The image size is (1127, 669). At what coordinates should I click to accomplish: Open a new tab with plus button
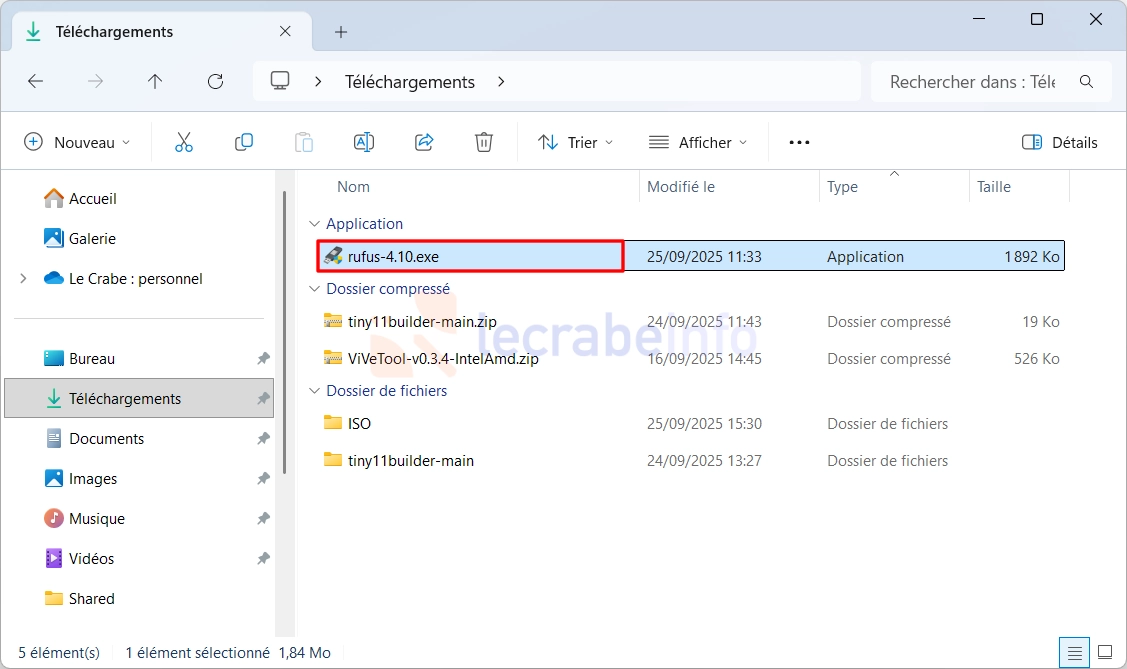(x=341, y=32)
